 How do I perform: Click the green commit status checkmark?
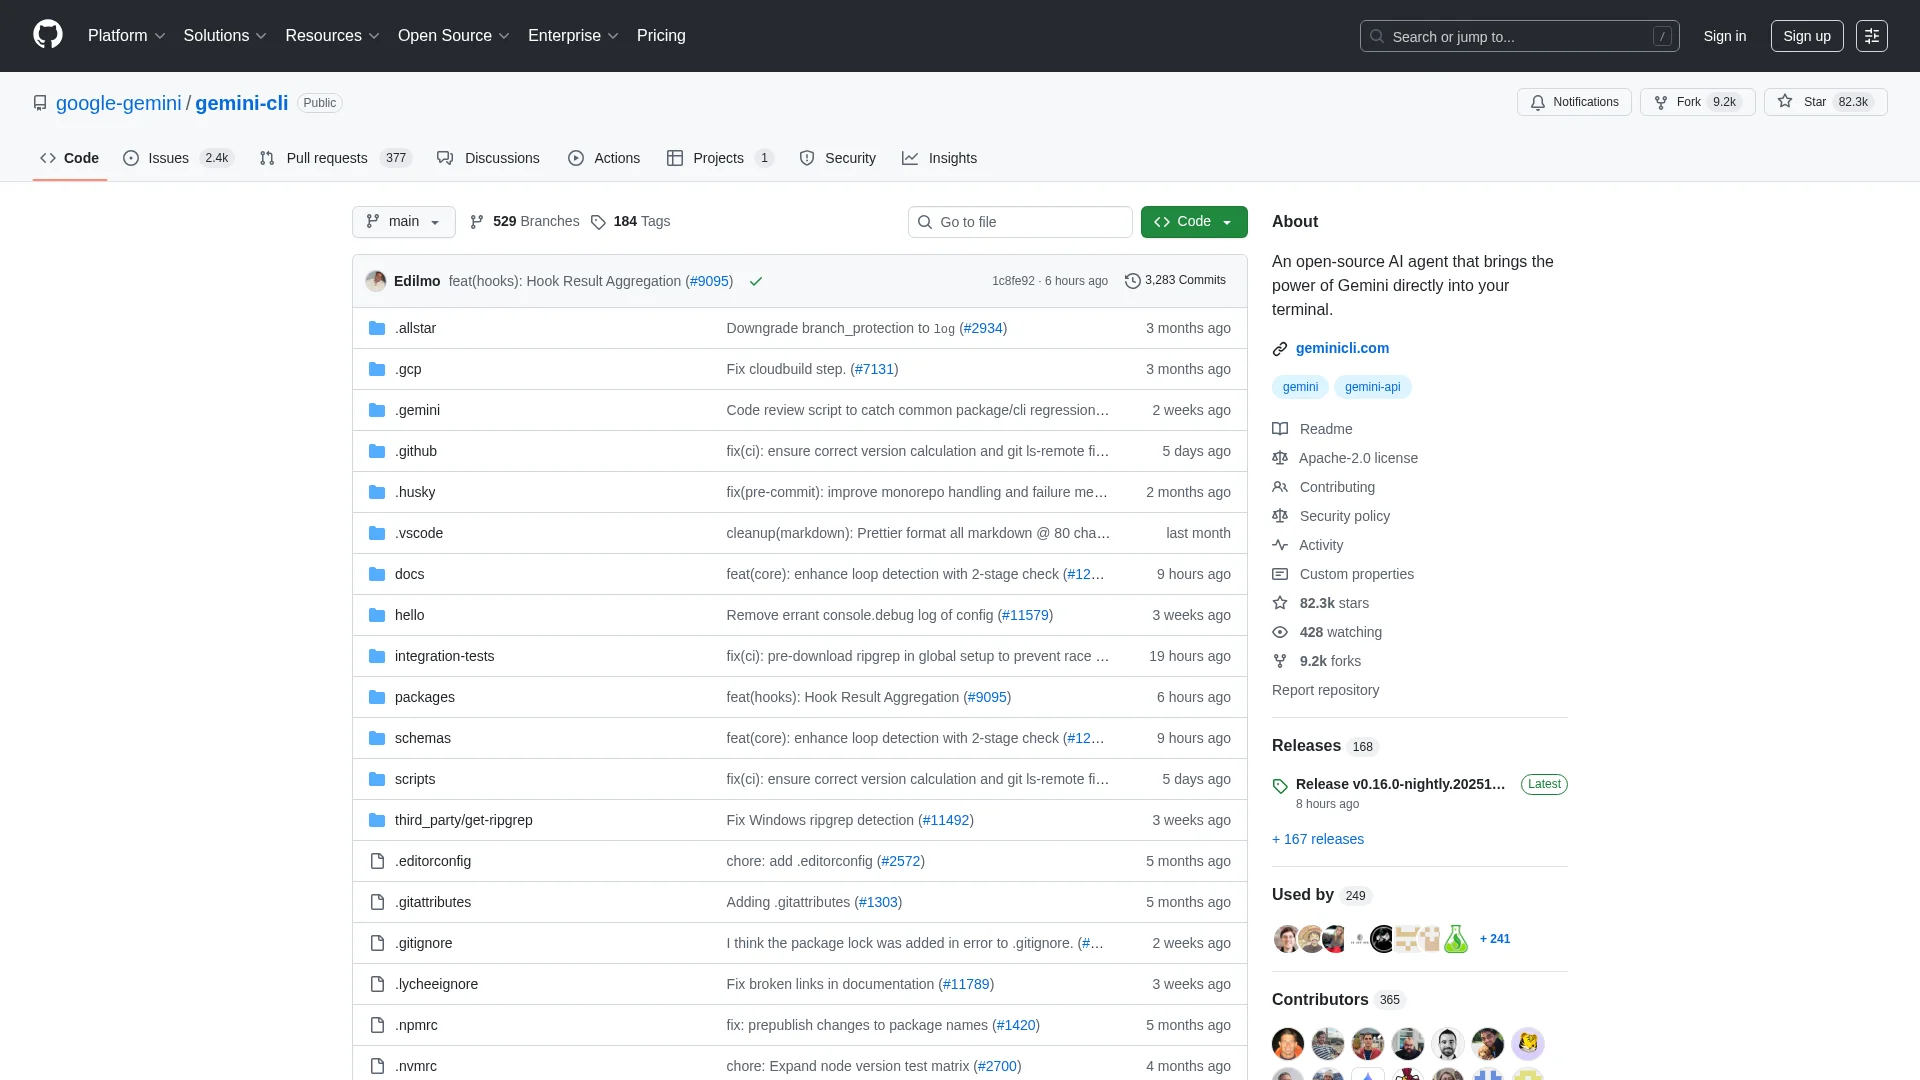(756, 282)
